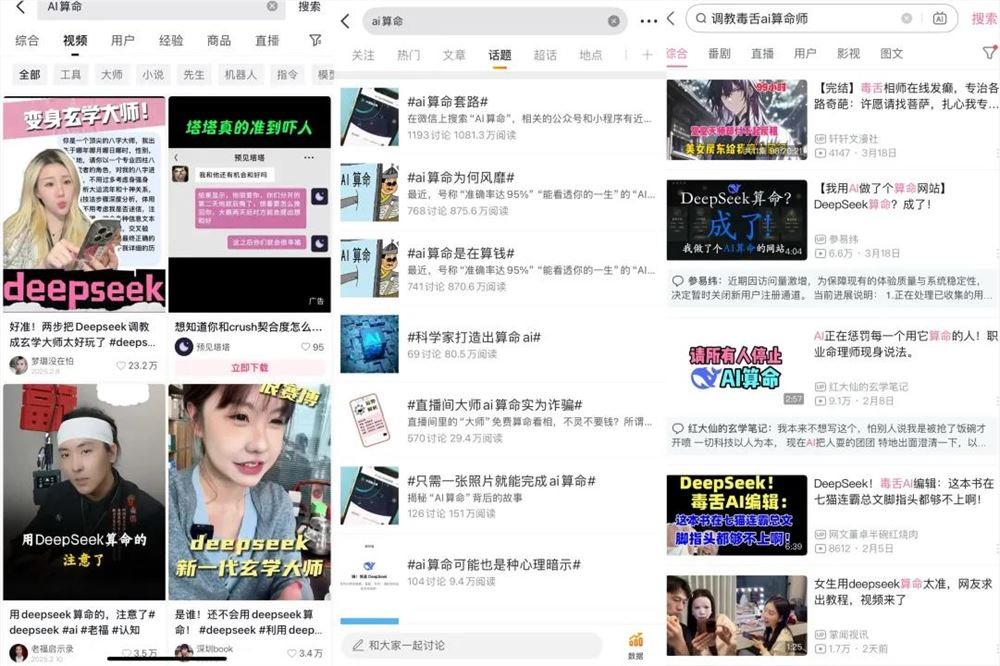Enable the 机器人 filter chip
Image resolution: width=1000 pixels, height=666 pixels.
(239, 73)
